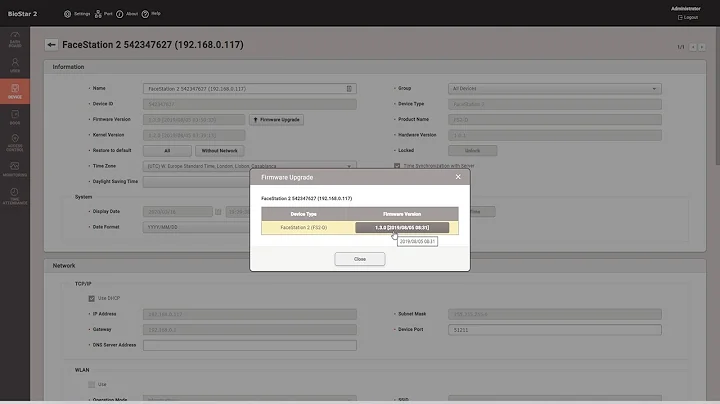Click the IP Address field
Screen dimensions: 720x404
point(250,314)
